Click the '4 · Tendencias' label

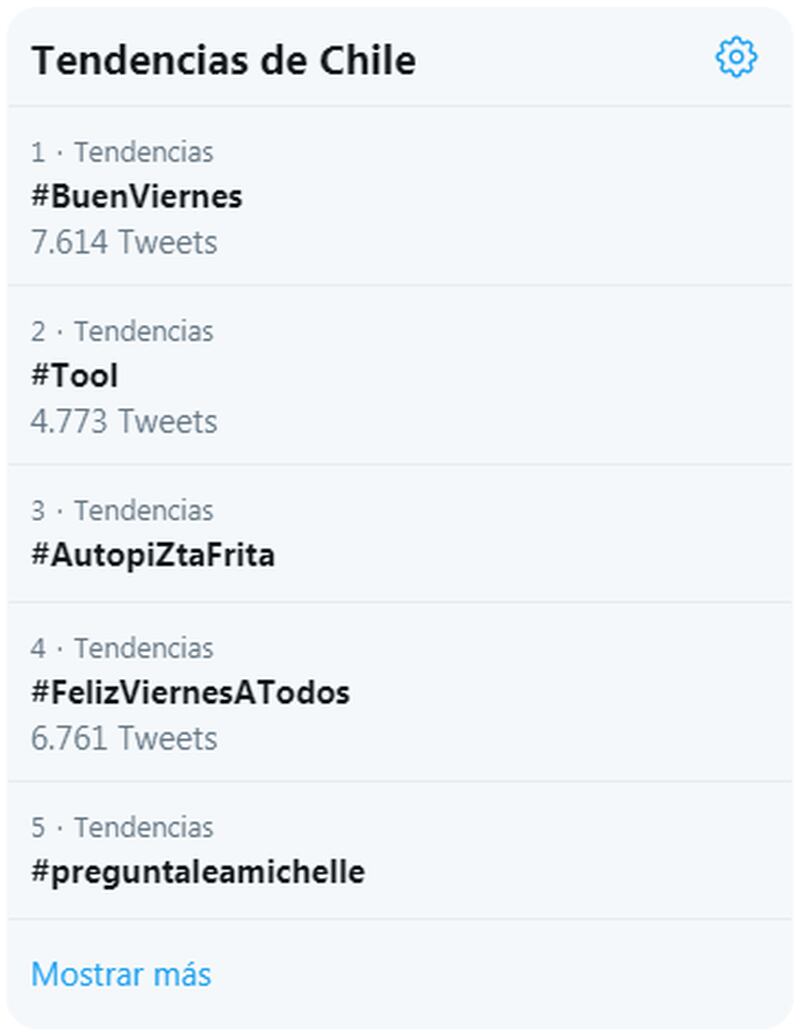click(x=122, y=648)
